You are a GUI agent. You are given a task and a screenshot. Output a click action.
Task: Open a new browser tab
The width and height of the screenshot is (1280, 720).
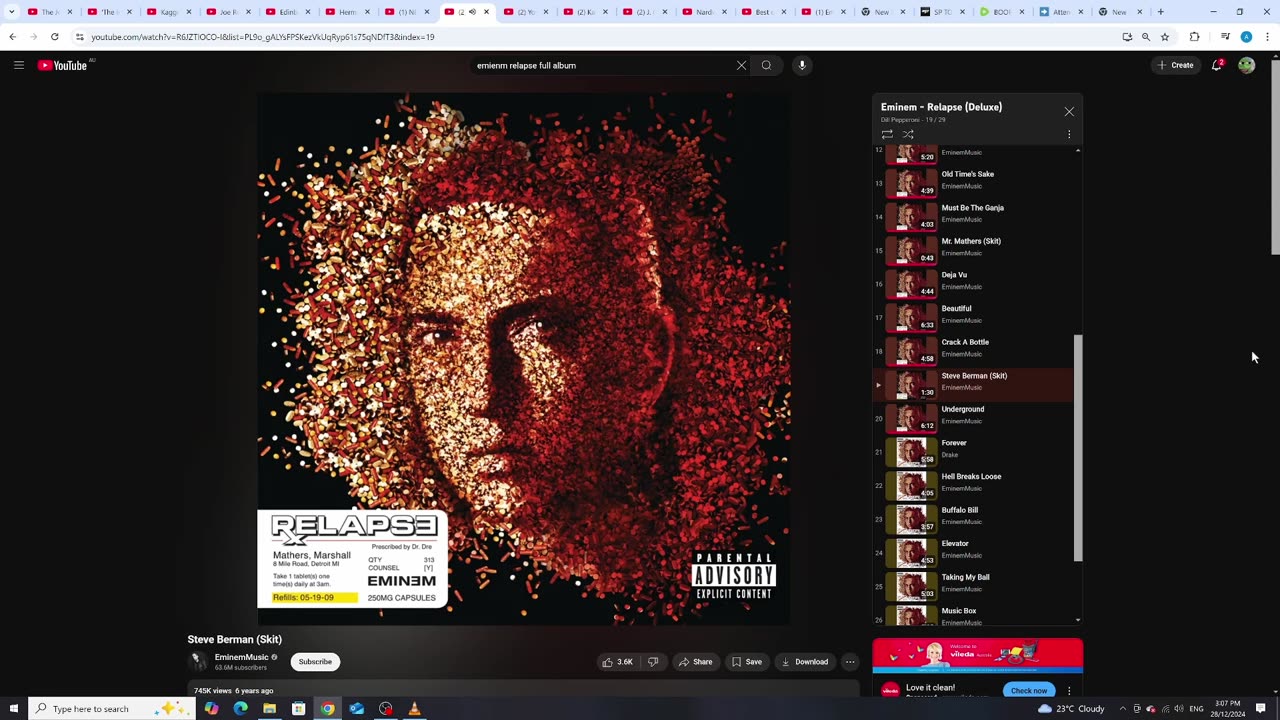point(1161,12)
